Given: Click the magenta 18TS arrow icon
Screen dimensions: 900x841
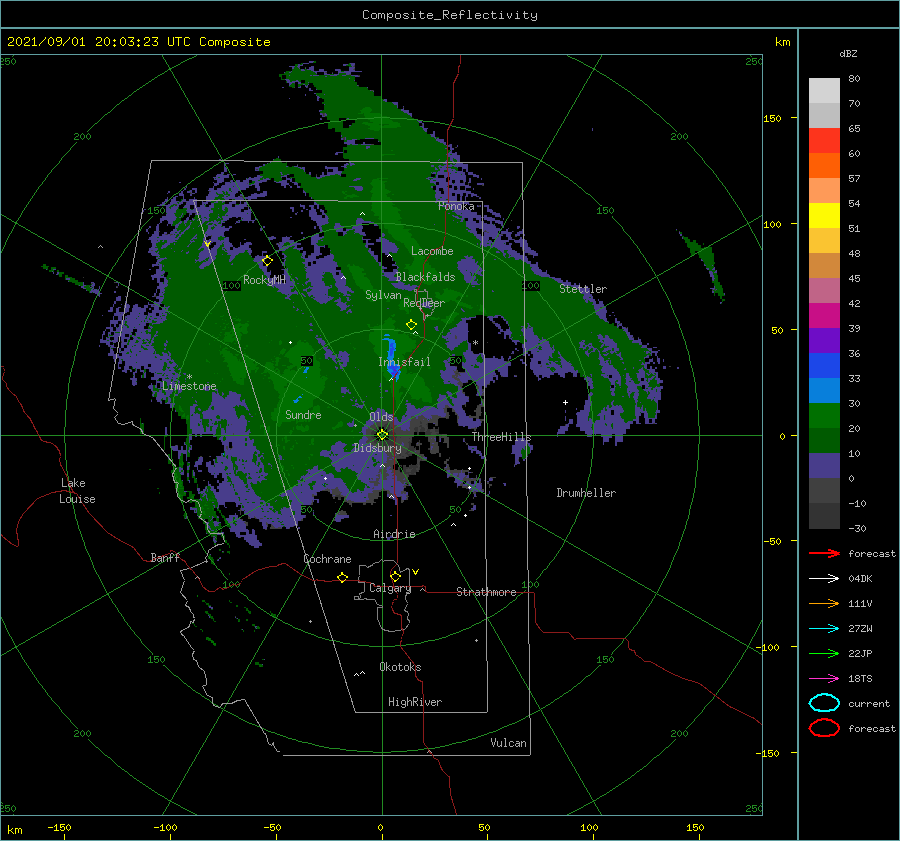Looking at the screenshot, I should pos(824,679).
